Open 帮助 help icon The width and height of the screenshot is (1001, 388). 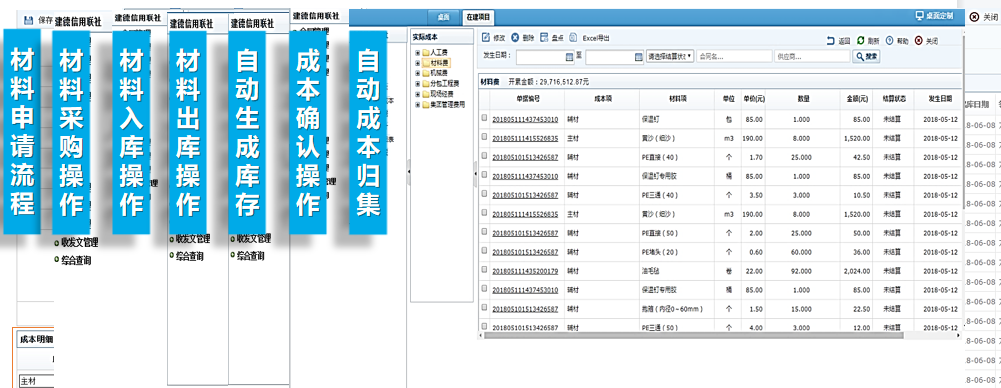pos(889,40)
